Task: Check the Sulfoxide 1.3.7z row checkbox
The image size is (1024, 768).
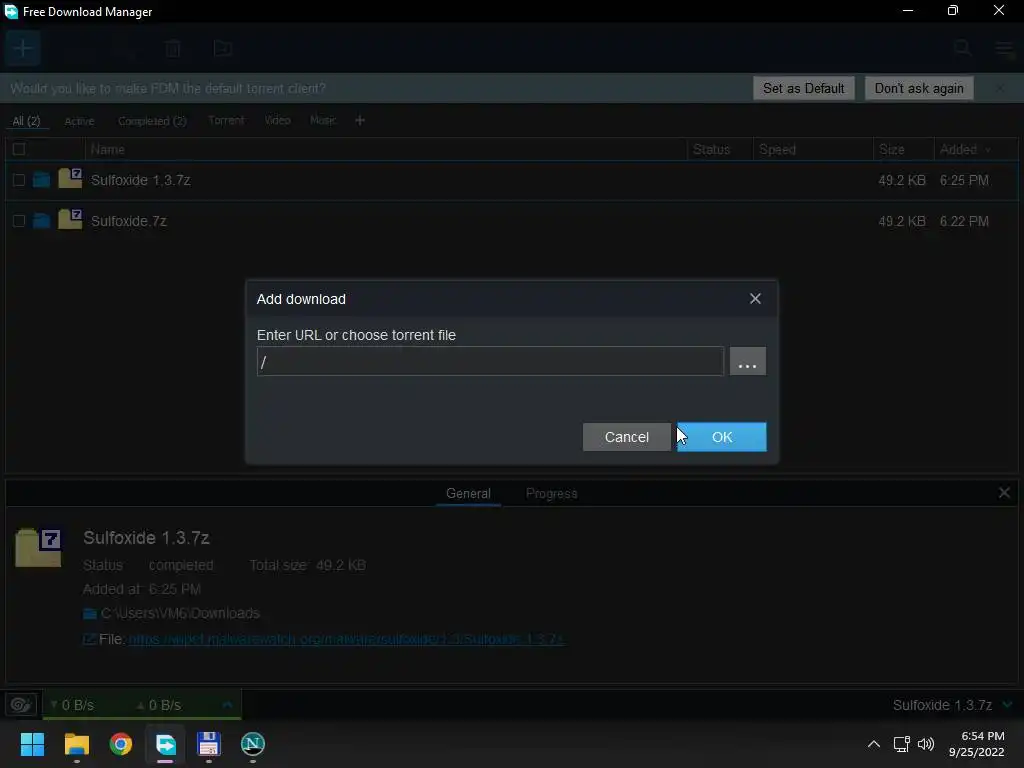Action: coord(19,180)
